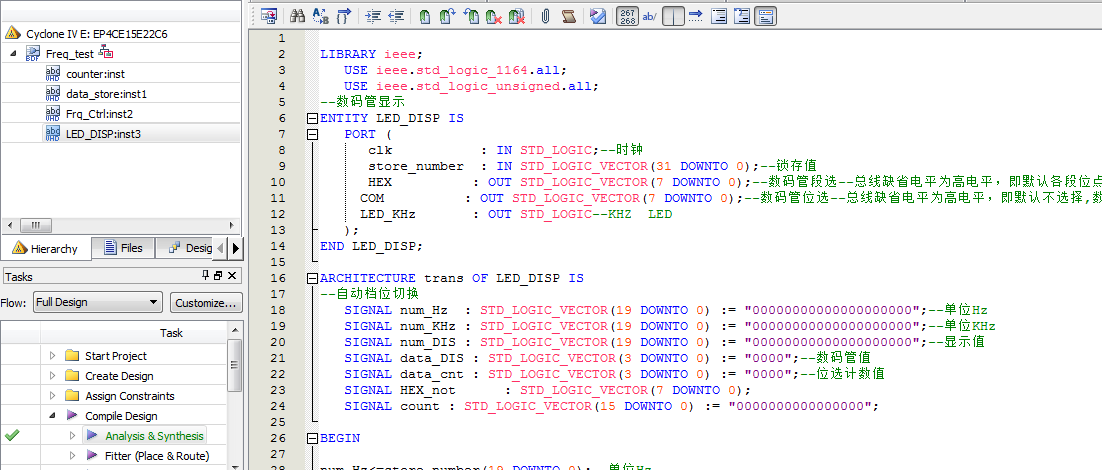Viewport: 1102px width, 470px height.
Task: Expand the Start Project task folder
Action: pyautogui.click(x=54, y=356)
